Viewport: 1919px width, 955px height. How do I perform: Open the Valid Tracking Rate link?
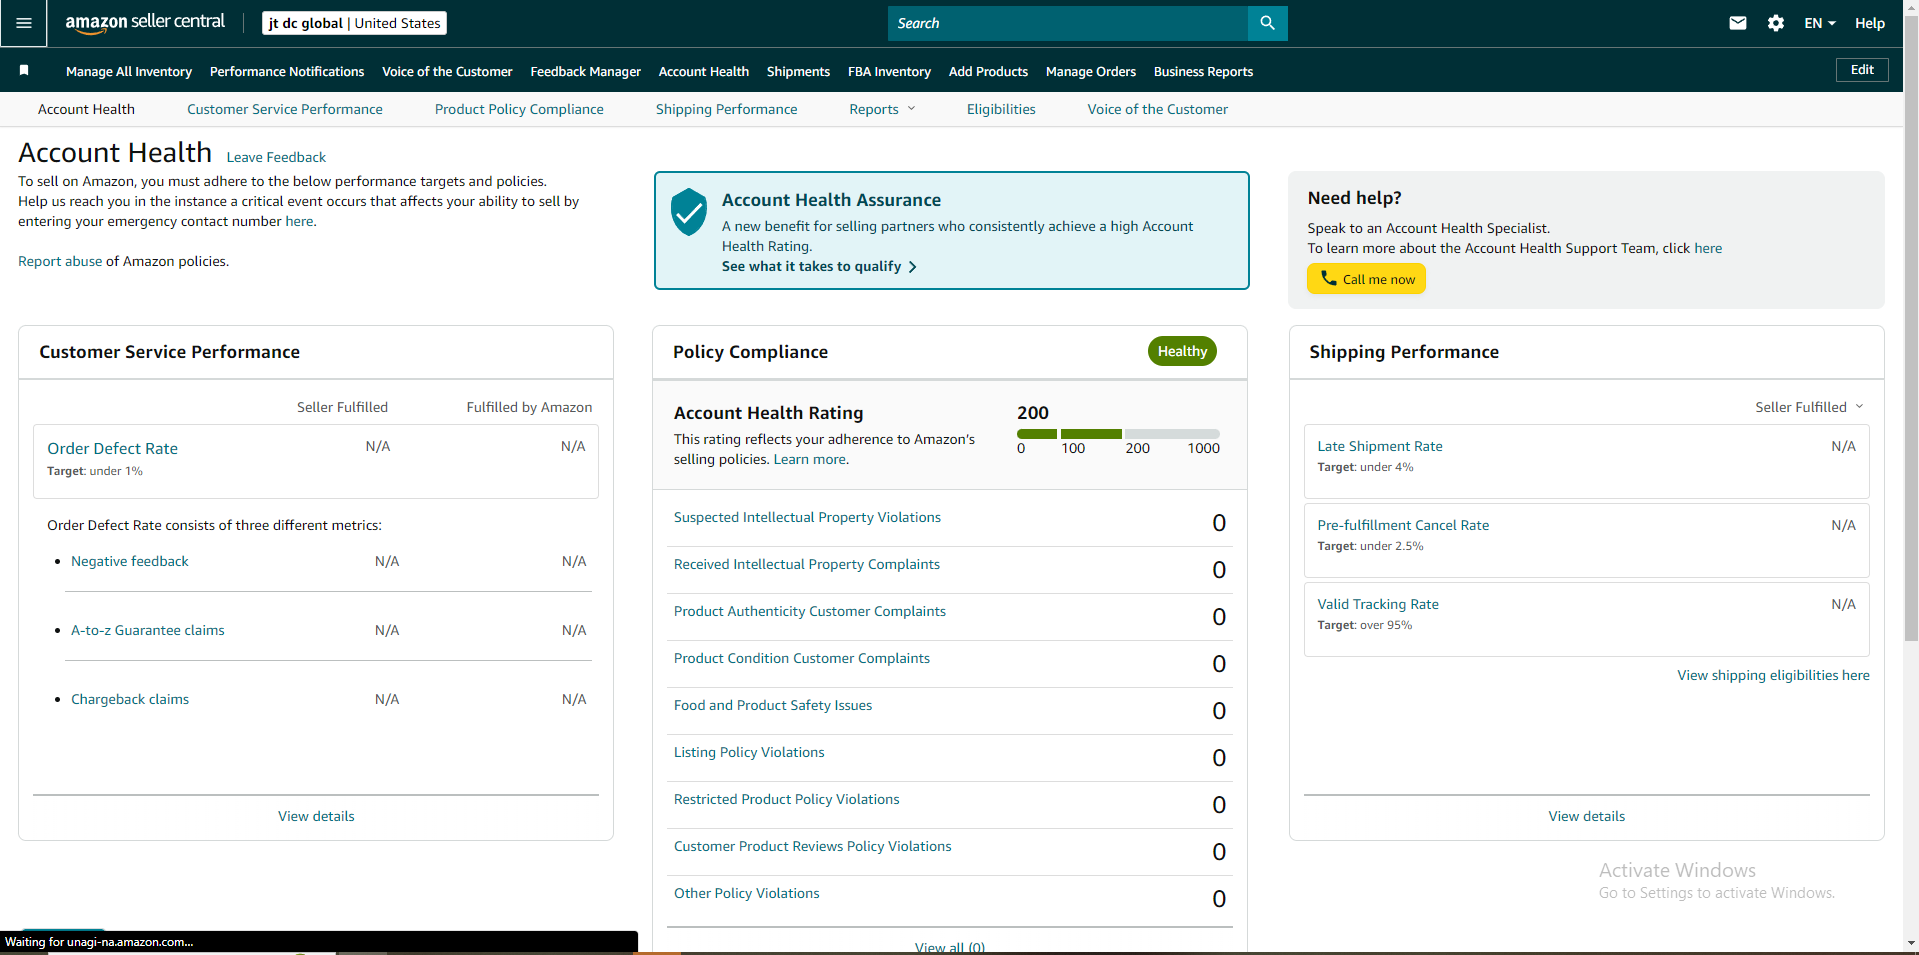coord(1378,604)
